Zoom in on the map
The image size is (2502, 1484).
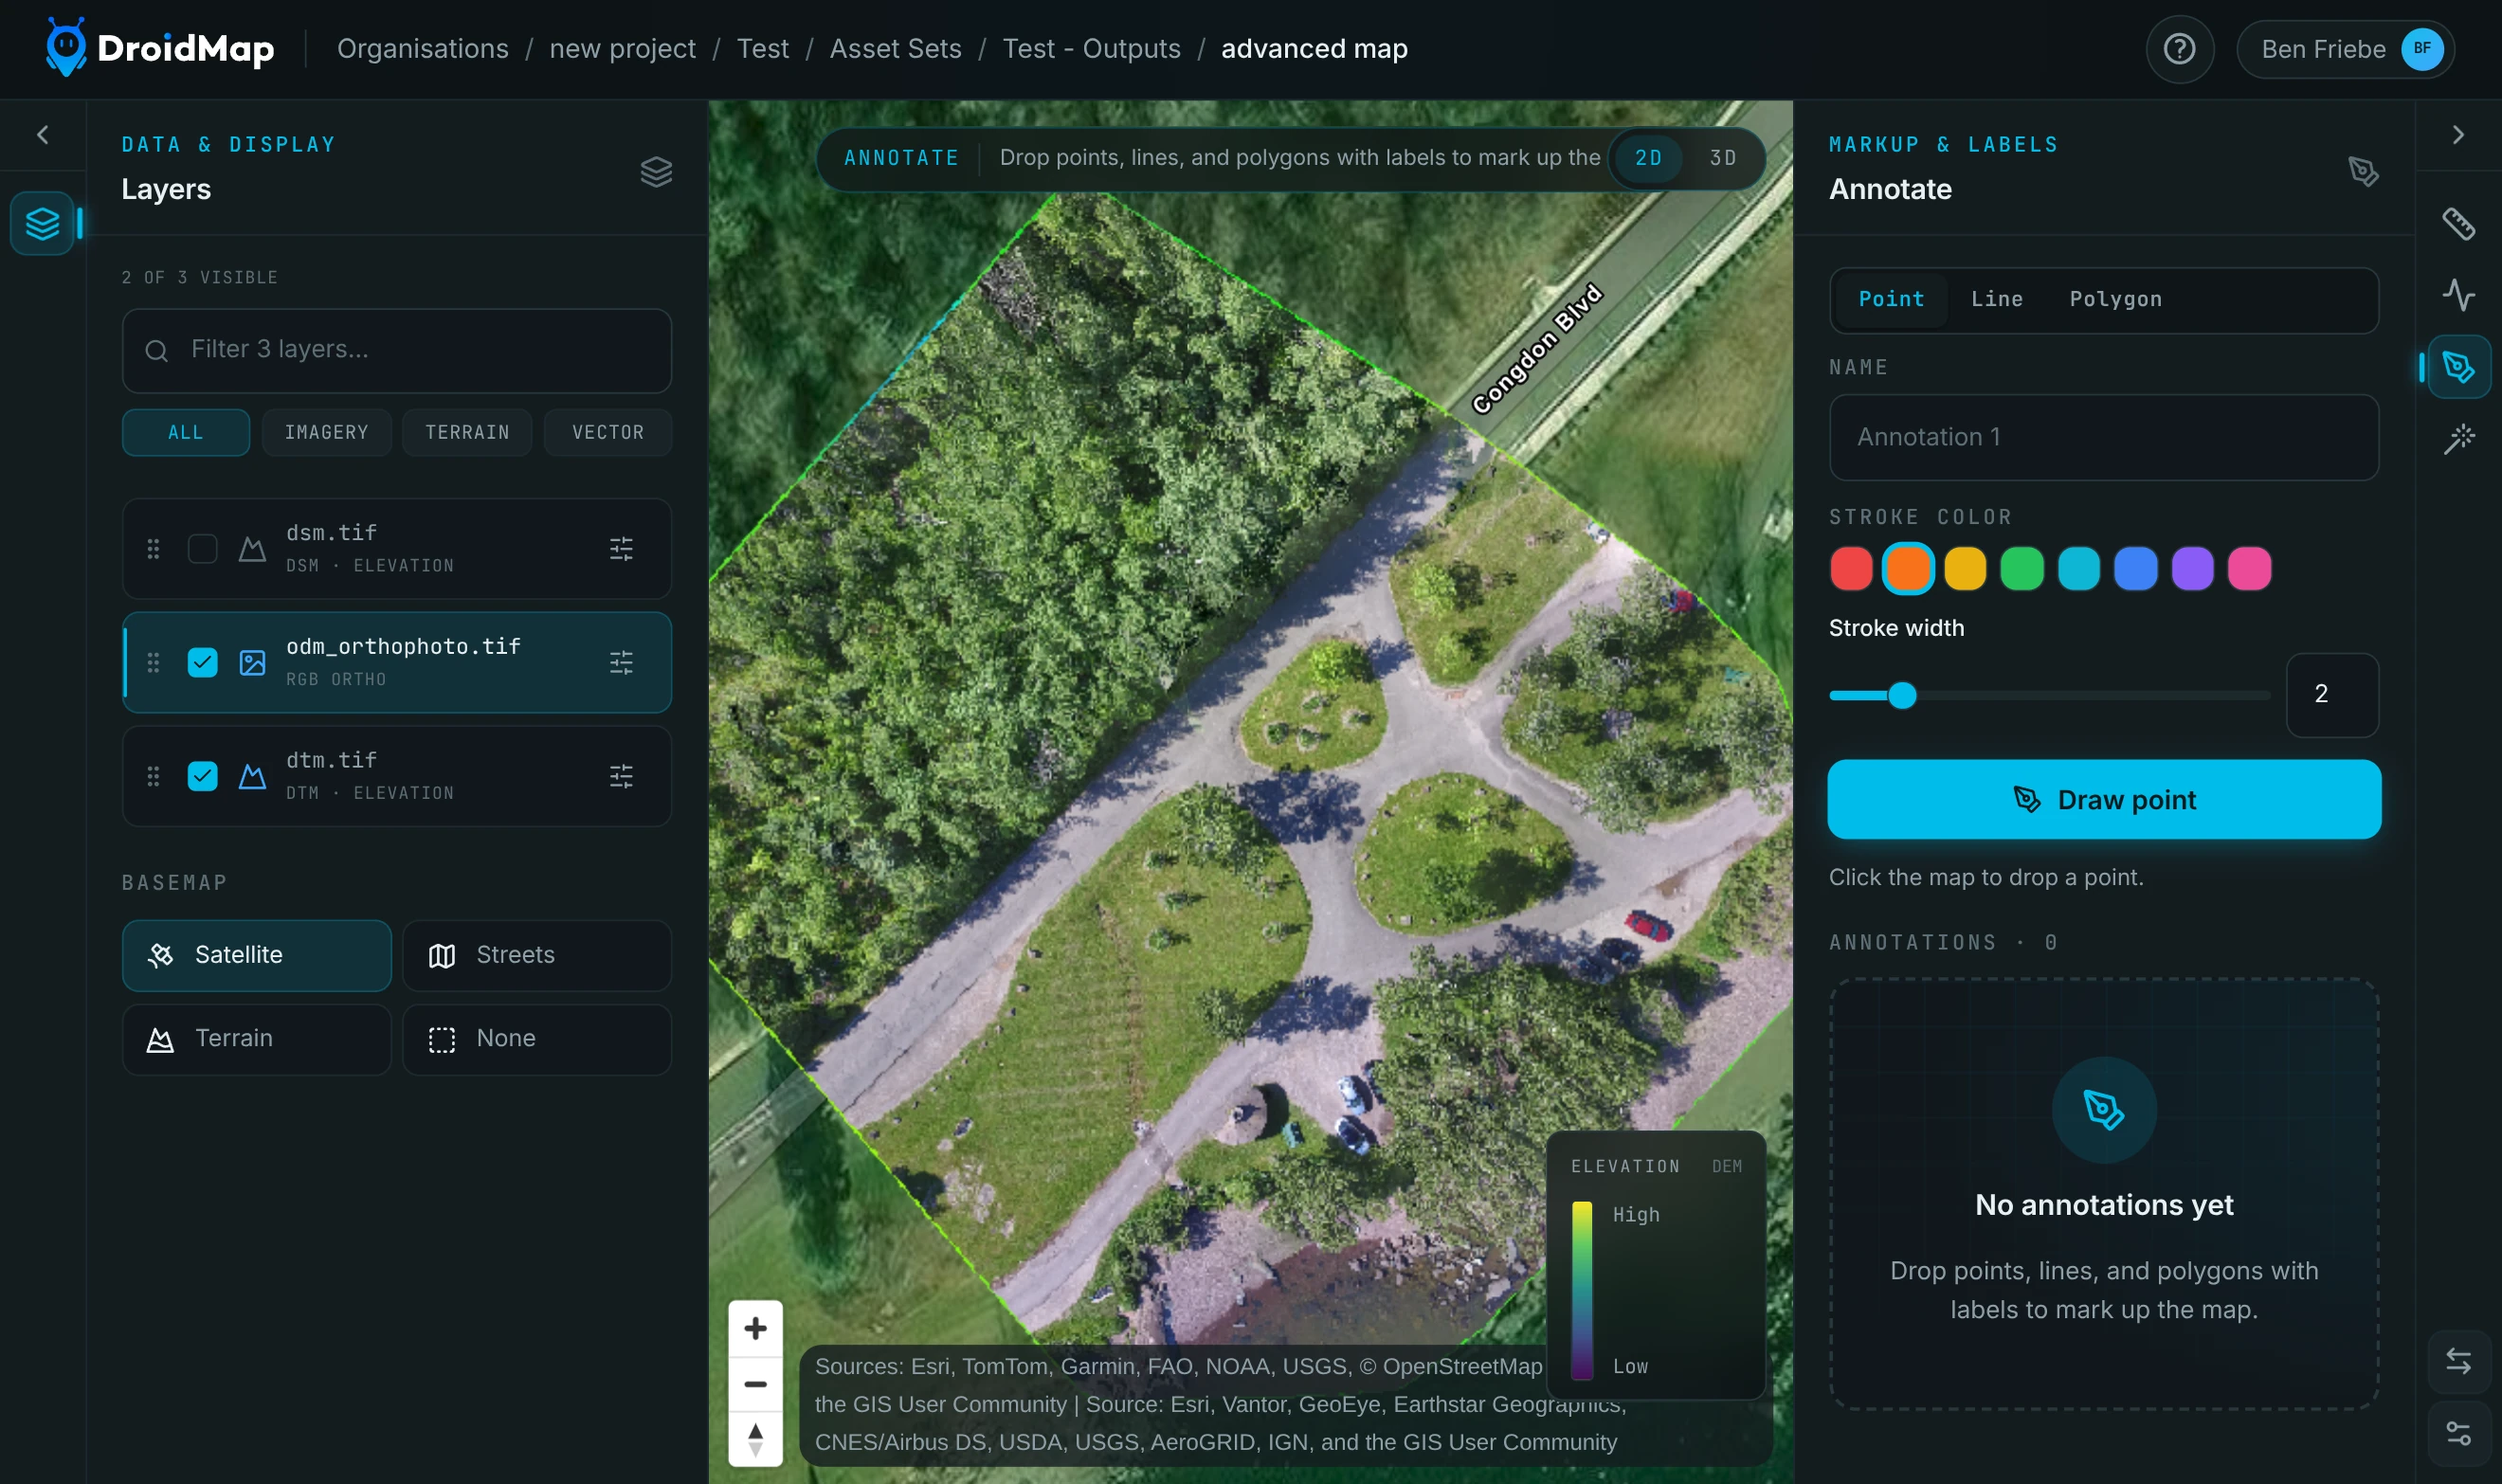[x=756, y=1328]
